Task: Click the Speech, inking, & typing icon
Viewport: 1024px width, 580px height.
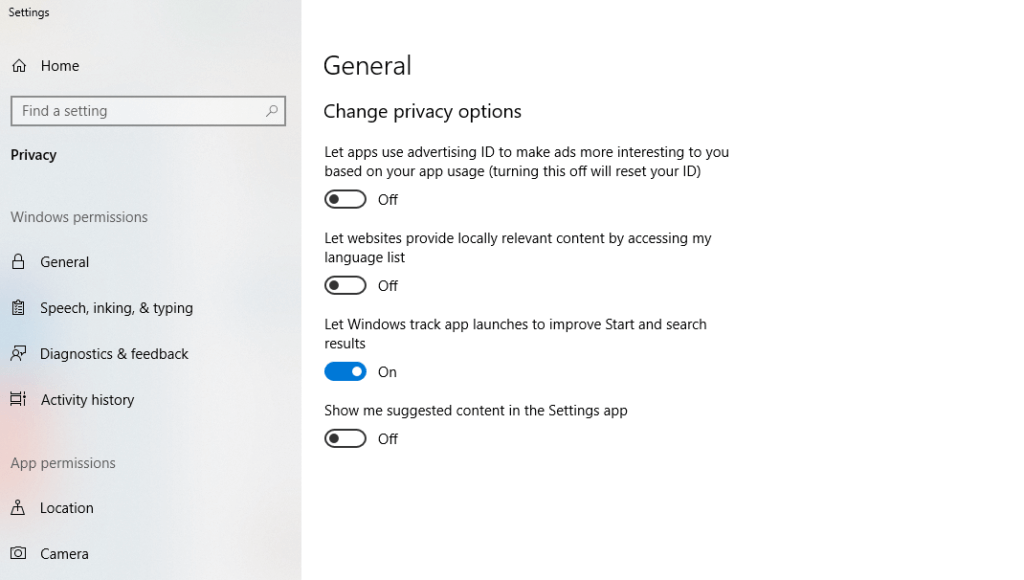Action: [16, 308]
